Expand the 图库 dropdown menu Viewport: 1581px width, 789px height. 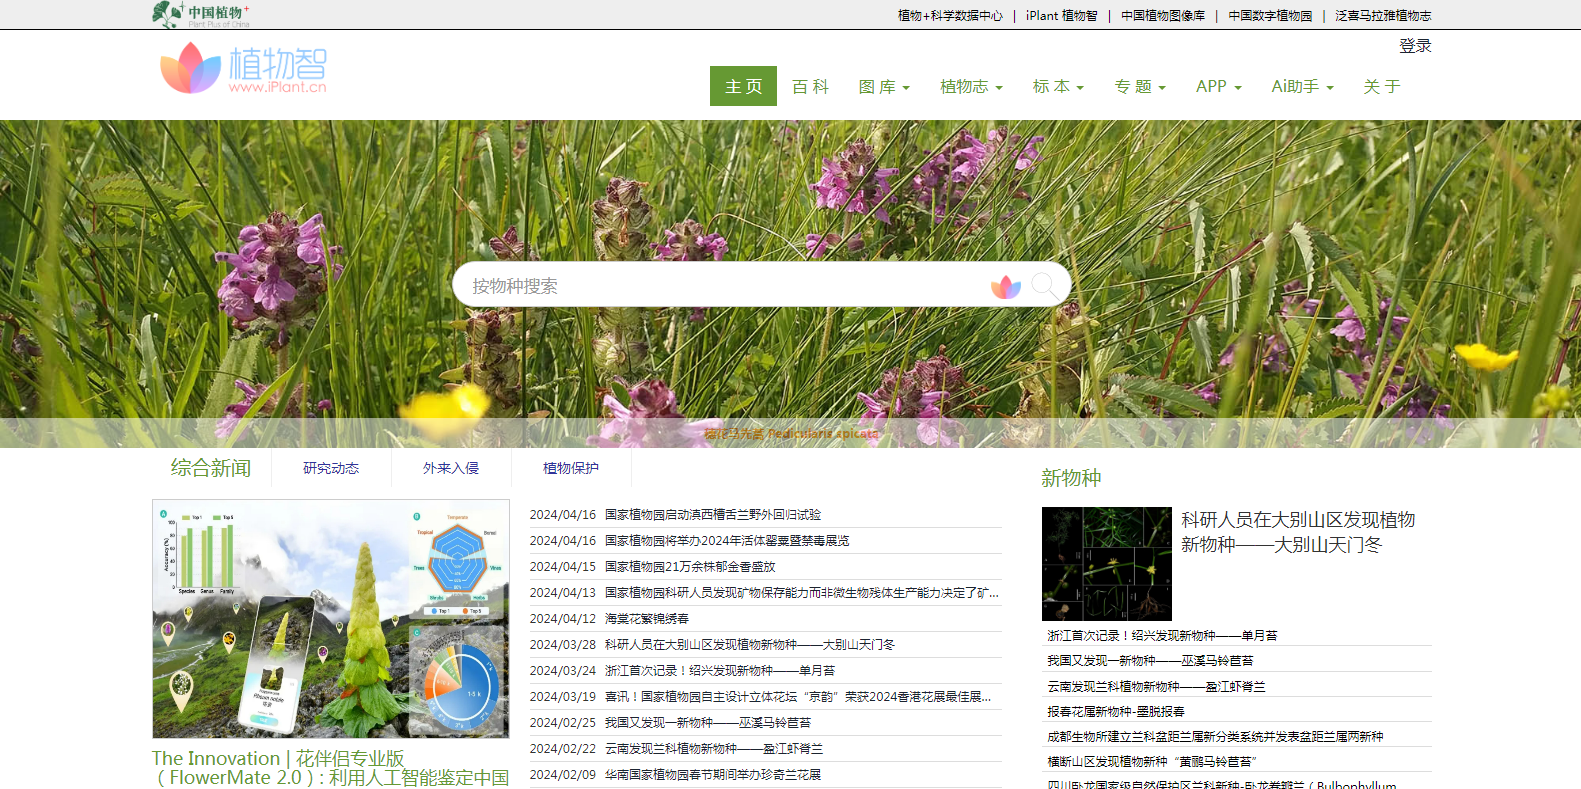click(x=884, y=87)
